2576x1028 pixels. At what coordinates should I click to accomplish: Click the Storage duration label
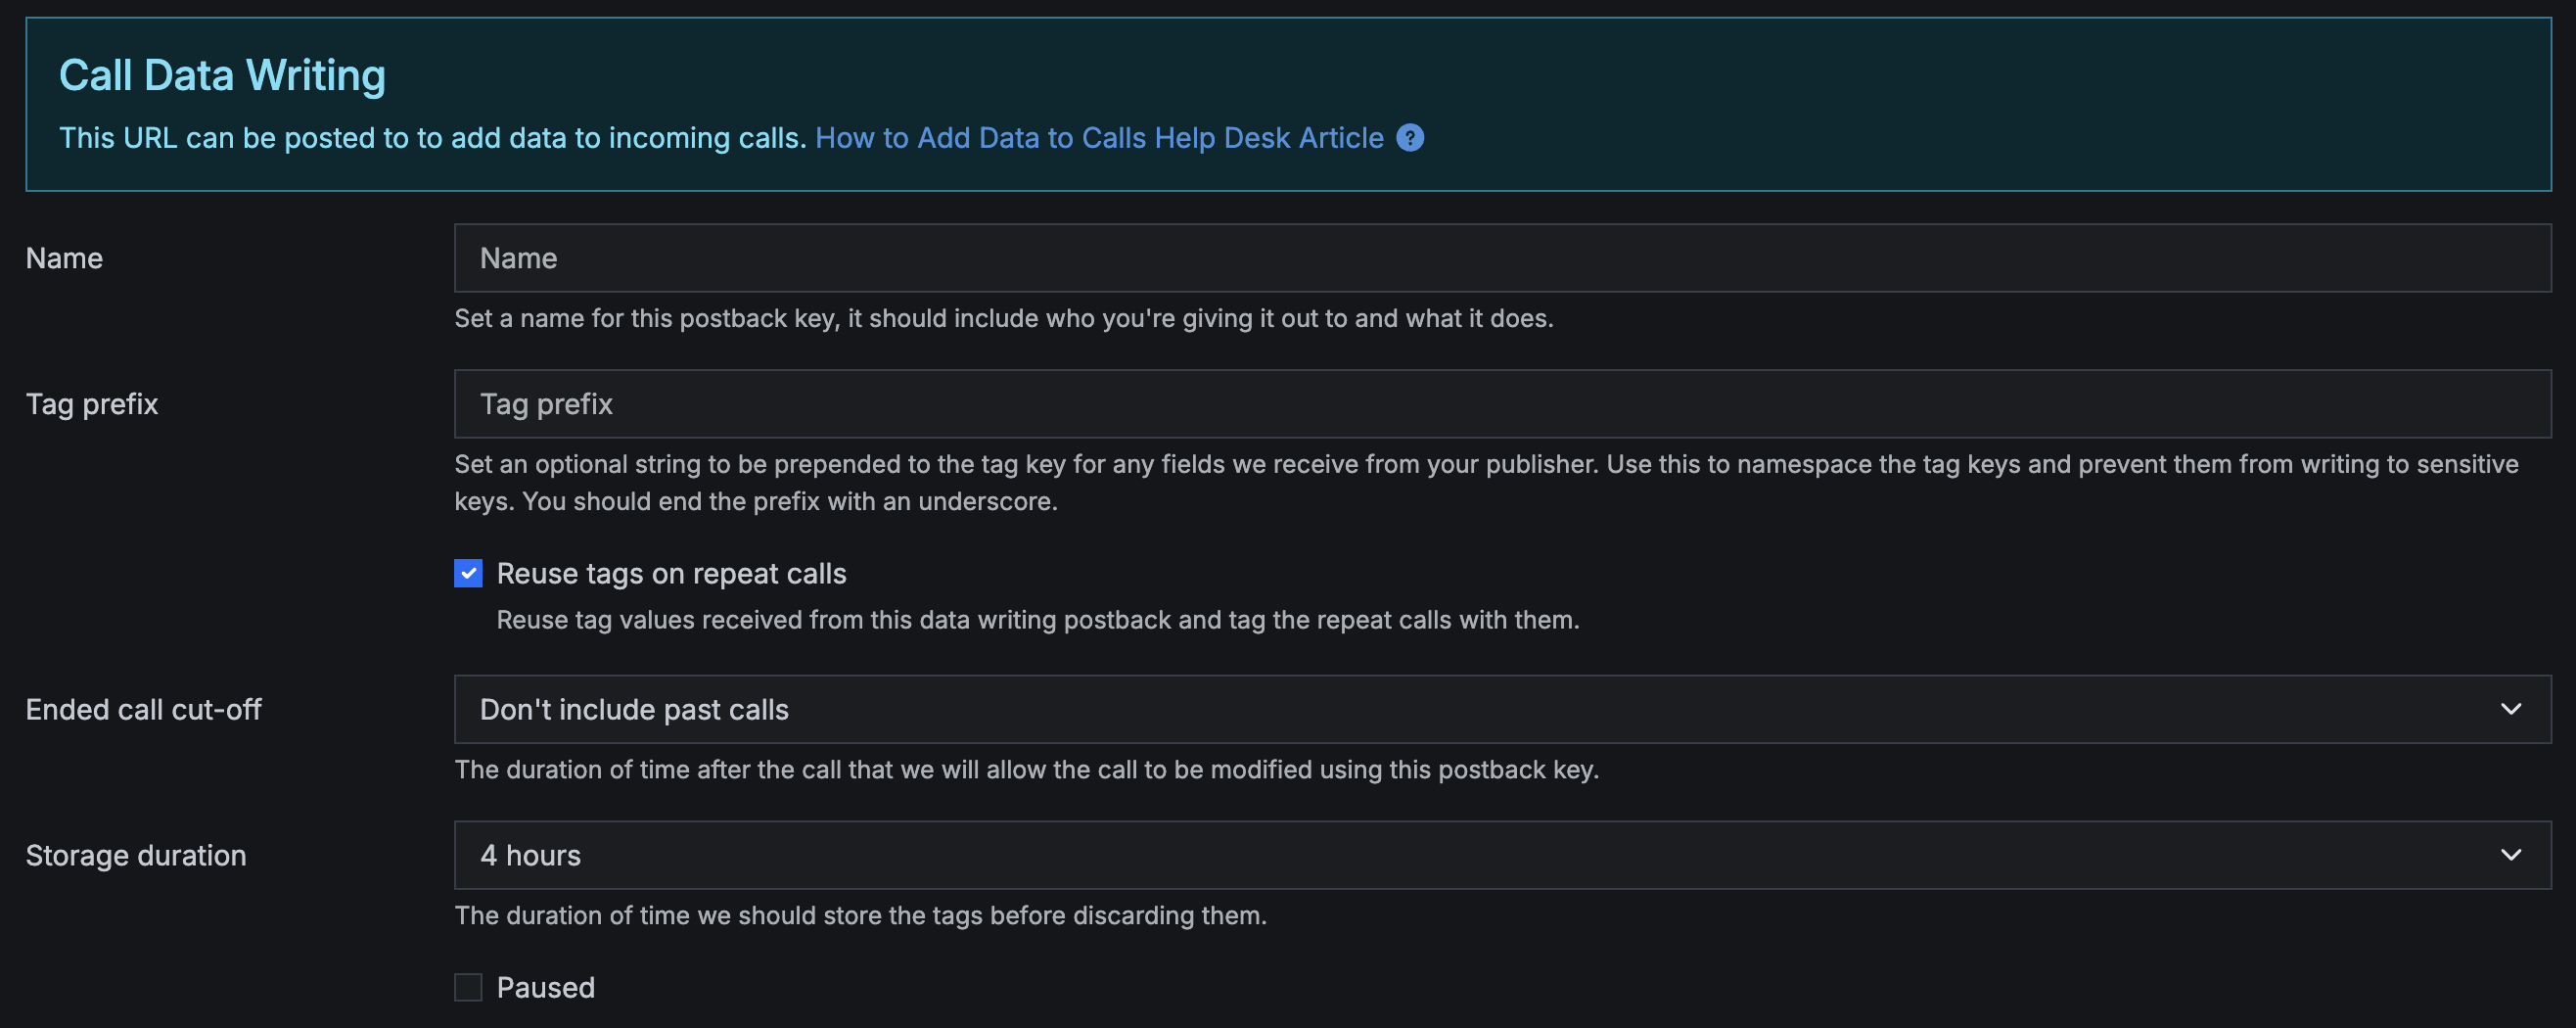[136, 855]
